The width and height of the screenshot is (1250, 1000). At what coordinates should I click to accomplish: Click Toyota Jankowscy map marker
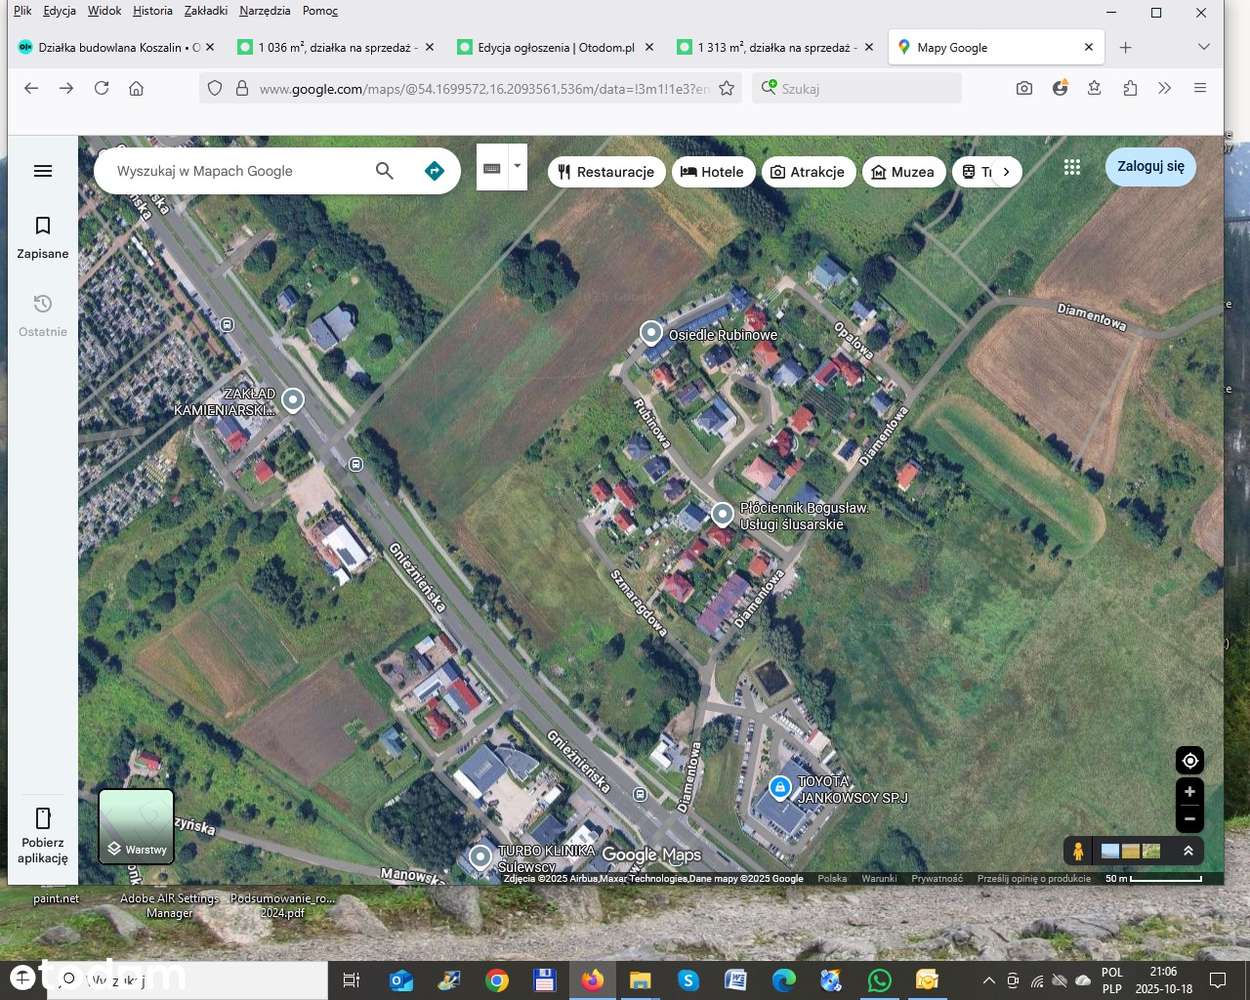[780, 788]
